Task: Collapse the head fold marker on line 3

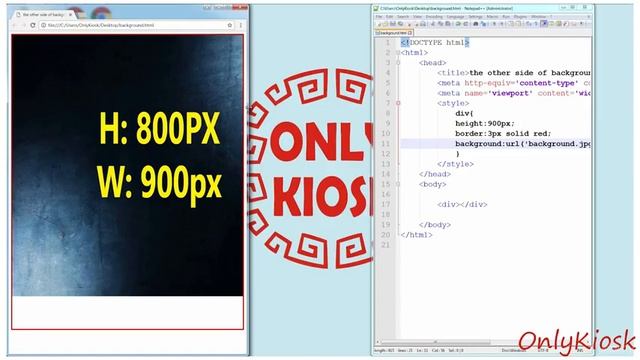Action: (398, 63)
